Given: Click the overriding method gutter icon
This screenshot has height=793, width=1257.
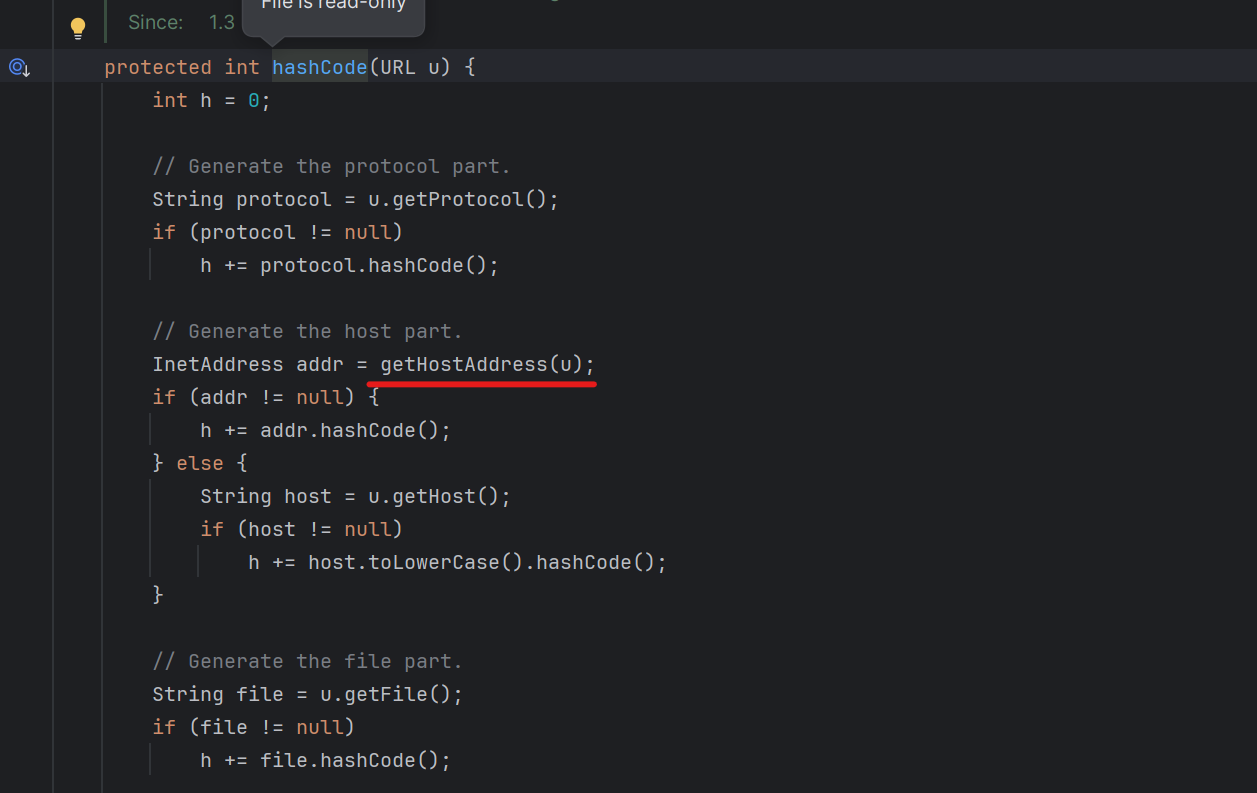Looking at the screenshot, I should (19, 67).
